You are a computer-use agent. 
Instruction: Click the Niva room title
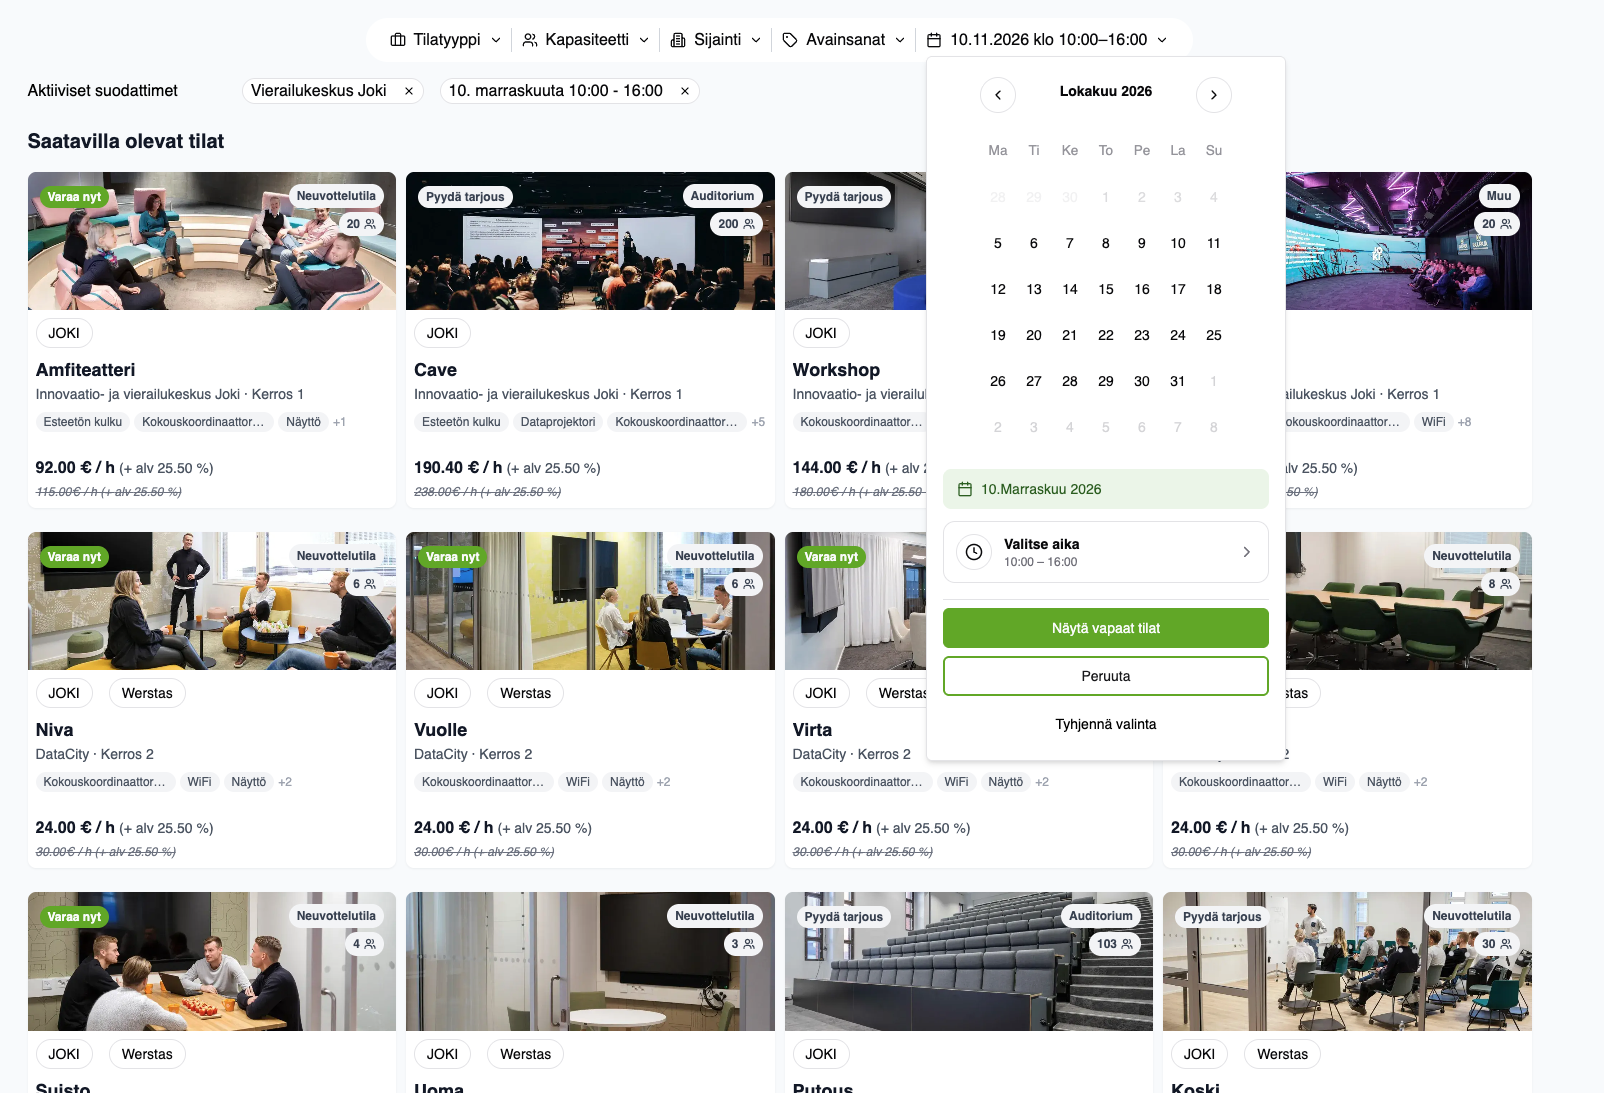pyautogui.click(x=55, y=730)
